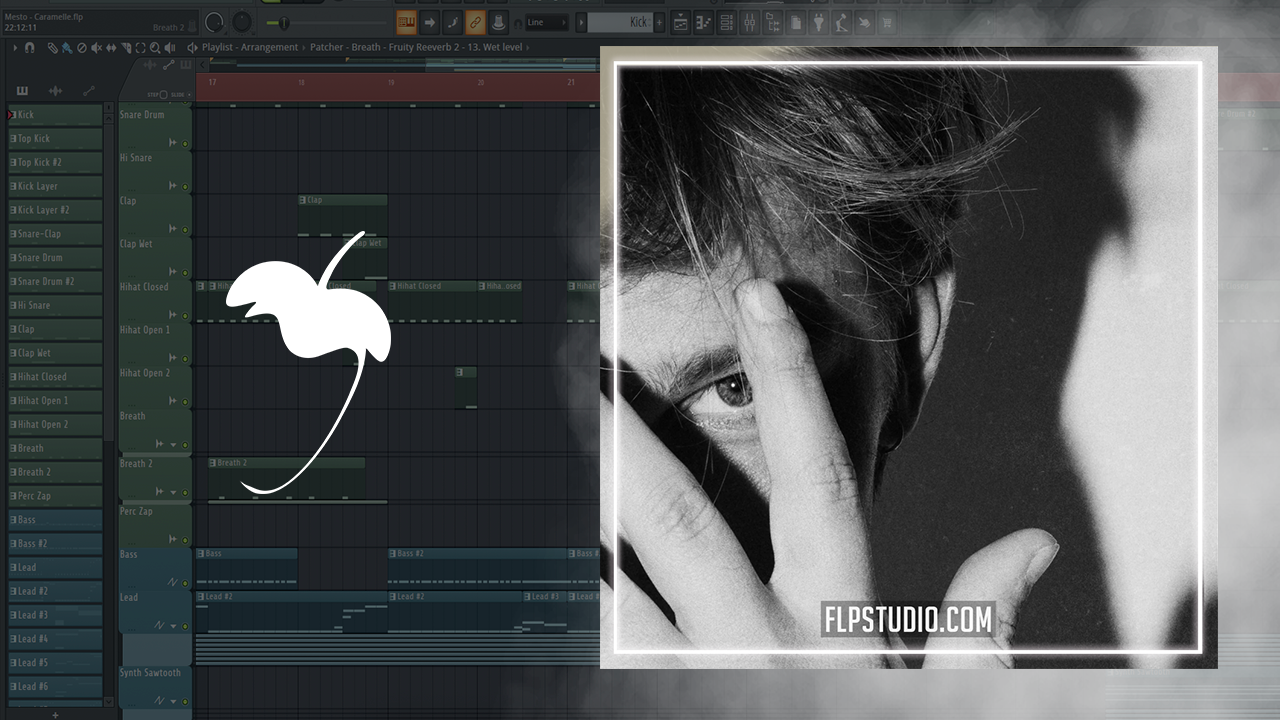Image resolution: width=1280 pixels, height=720 pixels.
Task: Toggle the playlist magnet snap icon
Action: (30, 47)
